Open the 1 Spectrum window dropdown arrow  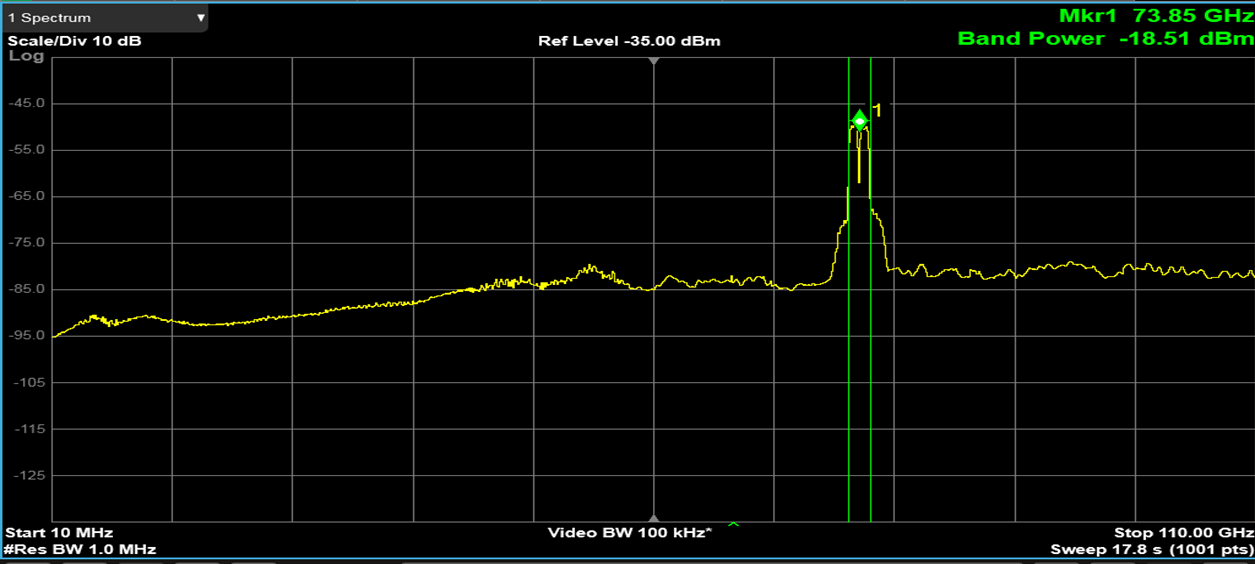click(201, 18)
